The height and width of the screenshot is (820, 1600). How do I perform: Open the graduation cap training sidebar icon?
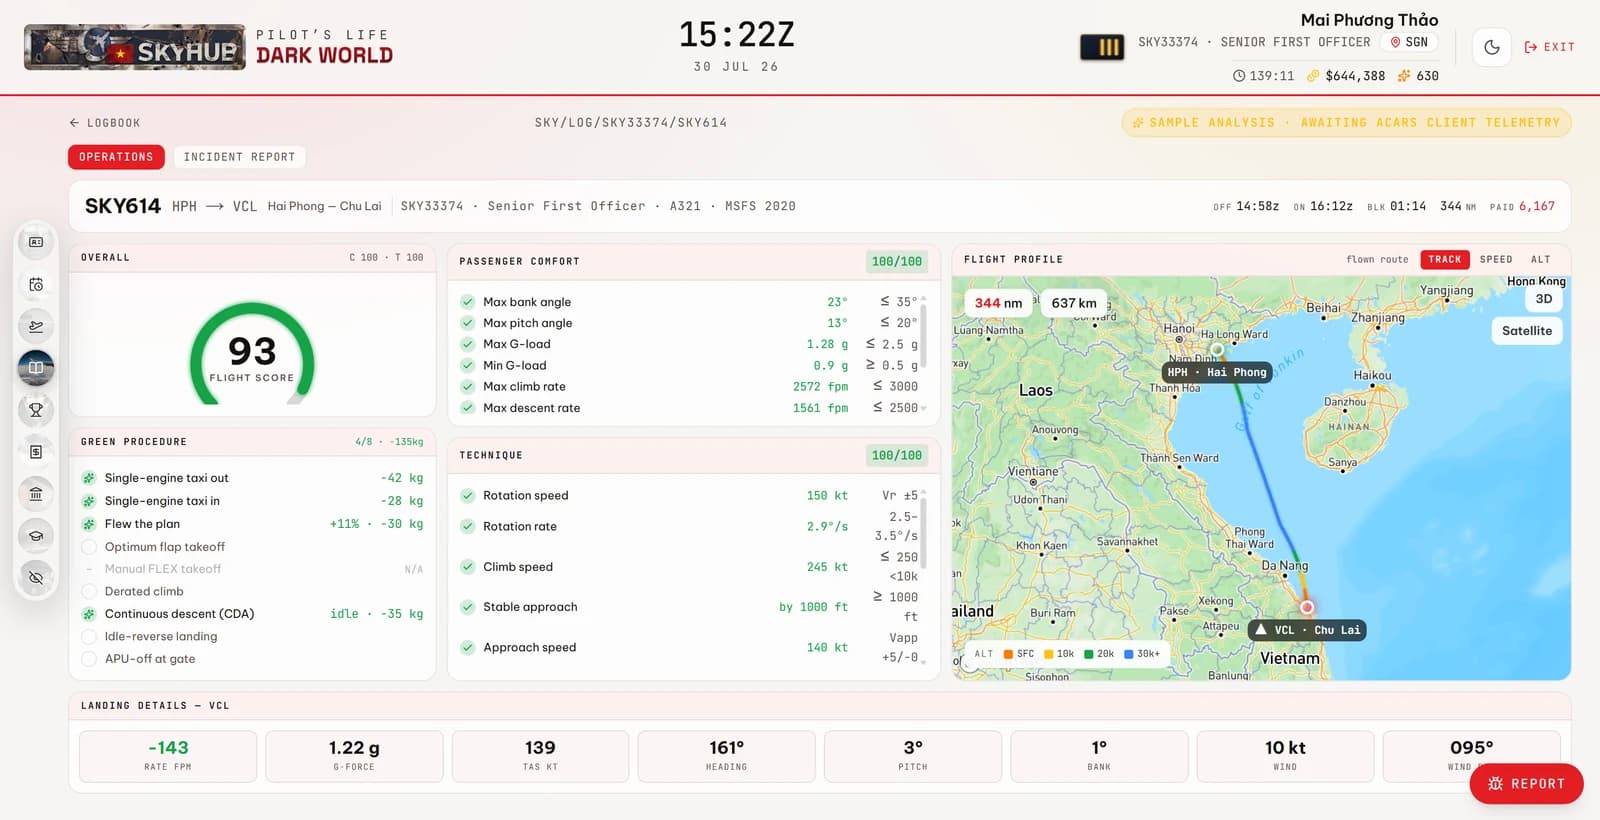tap(36, 536)
